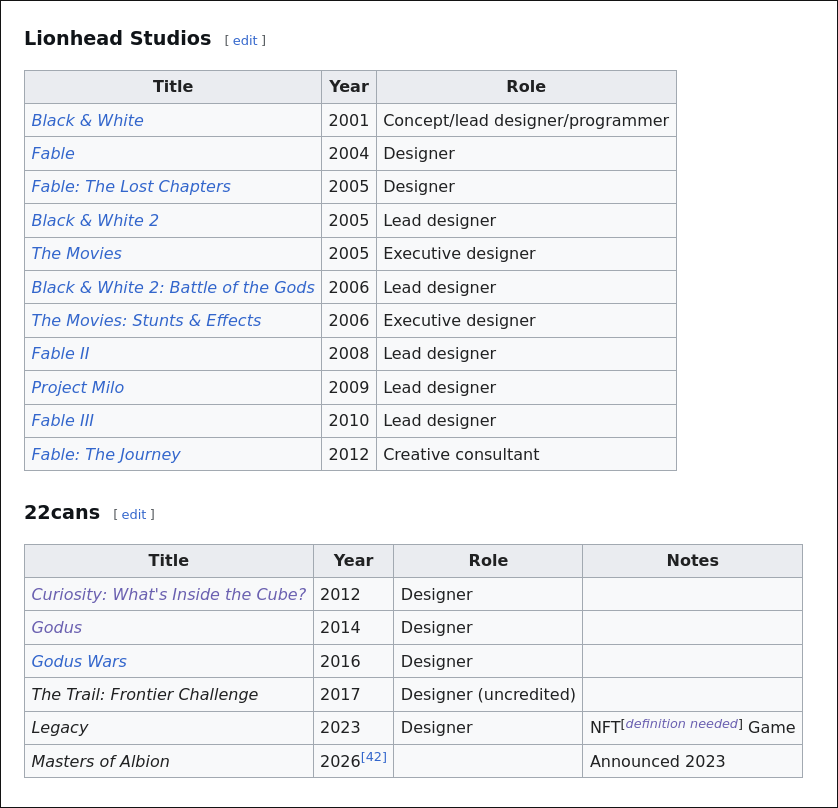838x808 pixels.
Task: Open the Black & White game link
Action: [x=87, y=120]
